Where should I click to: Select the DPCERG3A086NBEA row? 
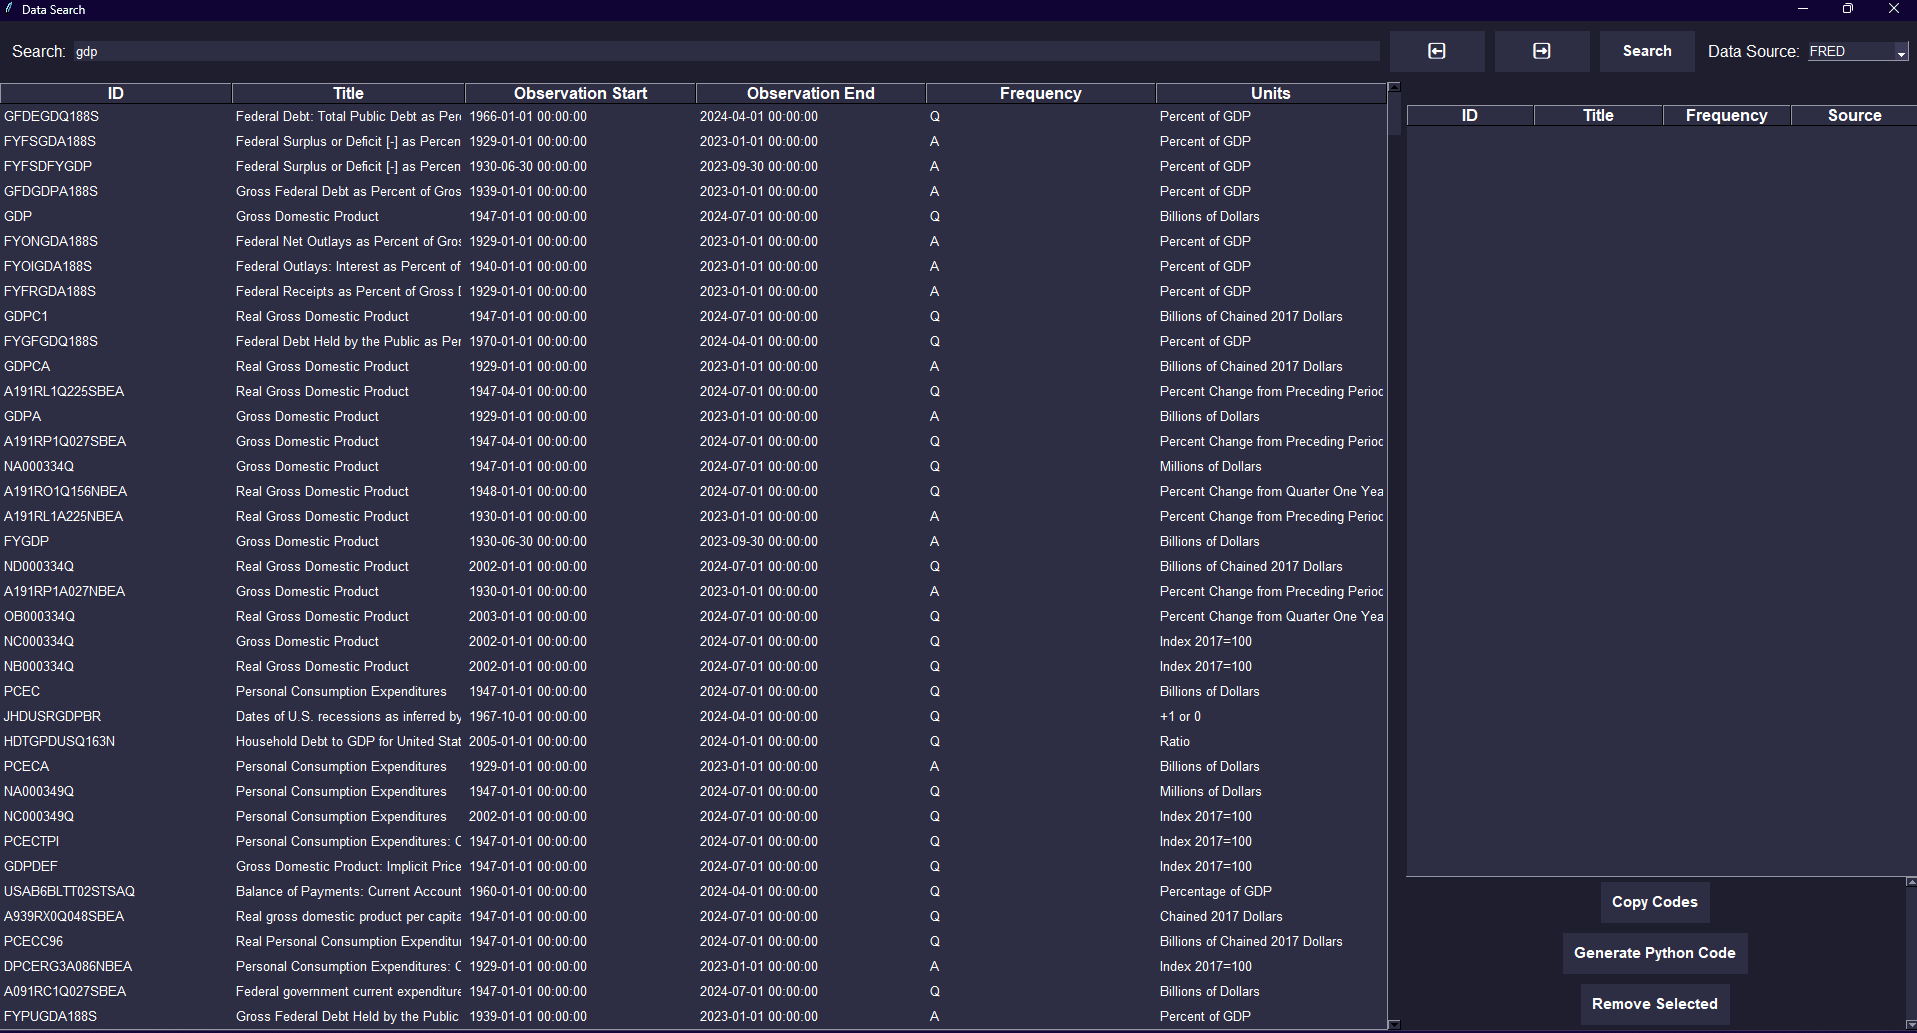693,967
